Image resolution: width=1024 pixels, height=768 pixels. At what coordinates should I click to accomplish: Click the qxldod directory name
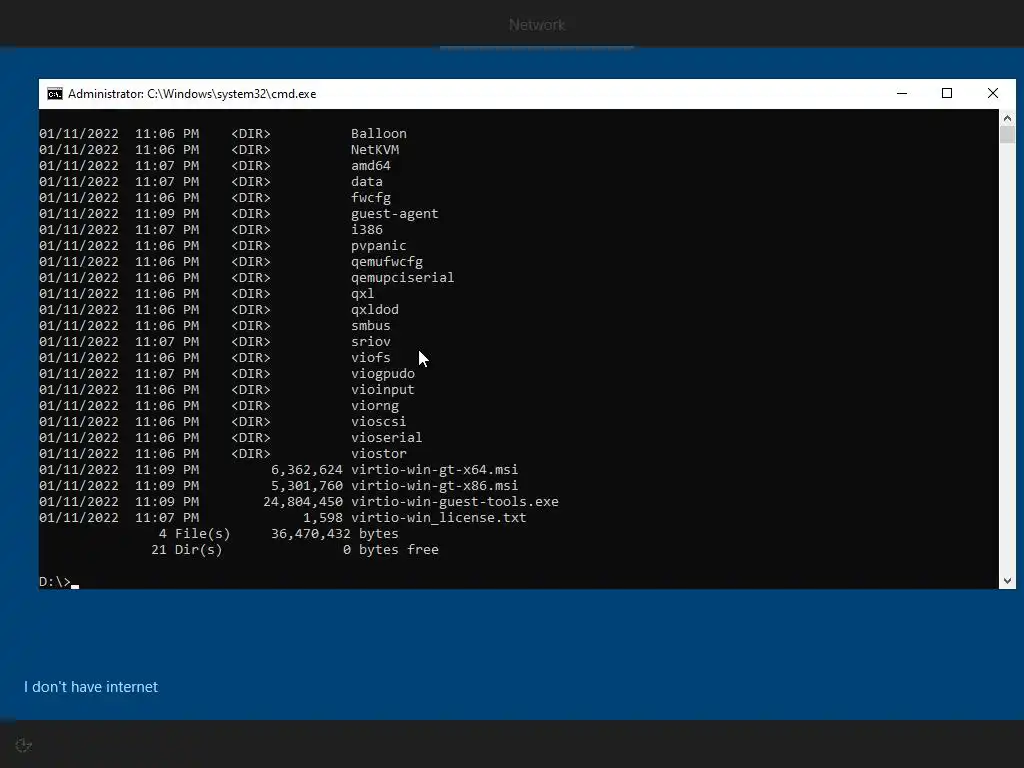[375, 310]
